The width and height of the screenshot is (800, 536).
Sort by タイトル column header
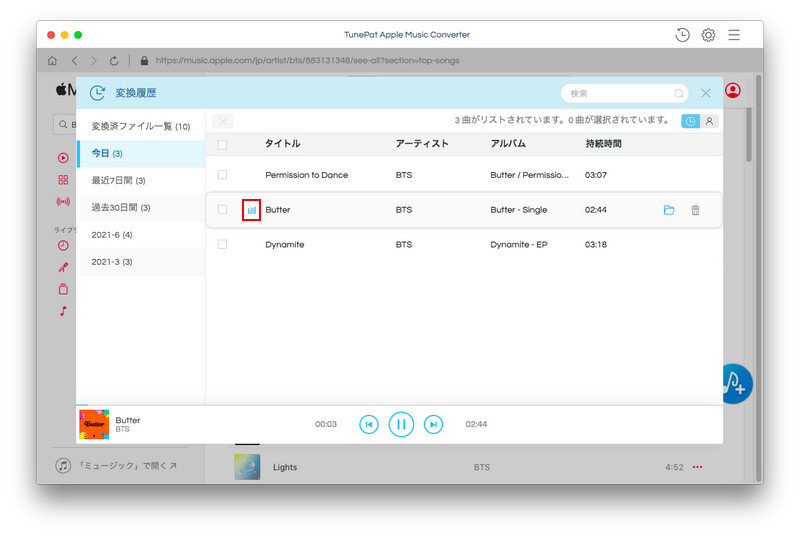pos(282,144)
